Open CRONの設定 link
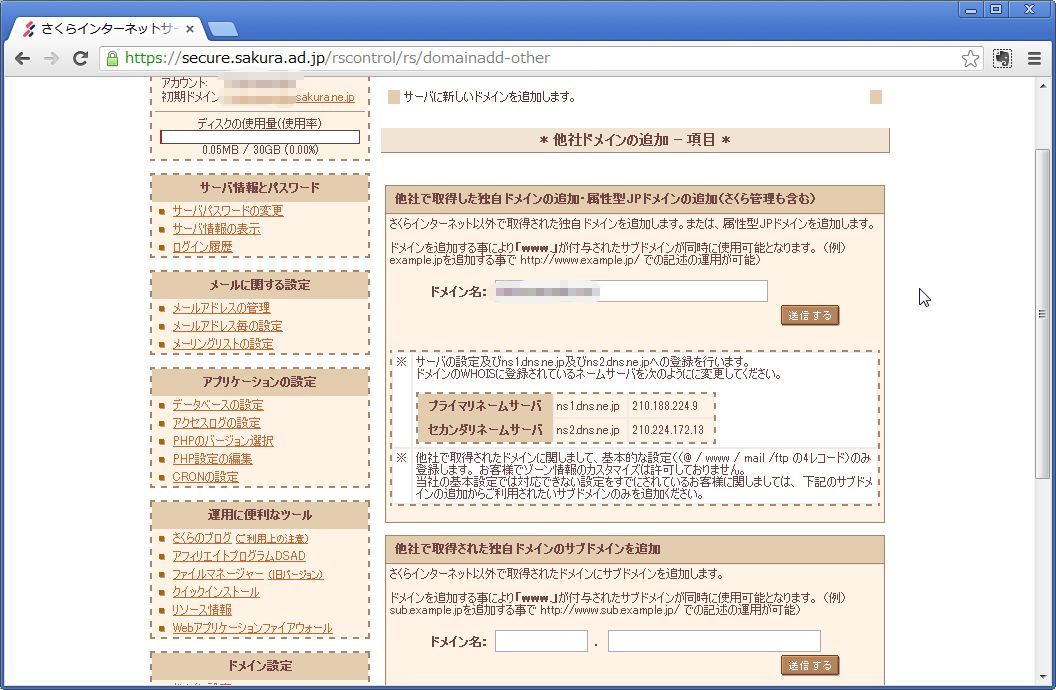The height and width of the screenshot is (690, 1056). [x=205, y=477]
